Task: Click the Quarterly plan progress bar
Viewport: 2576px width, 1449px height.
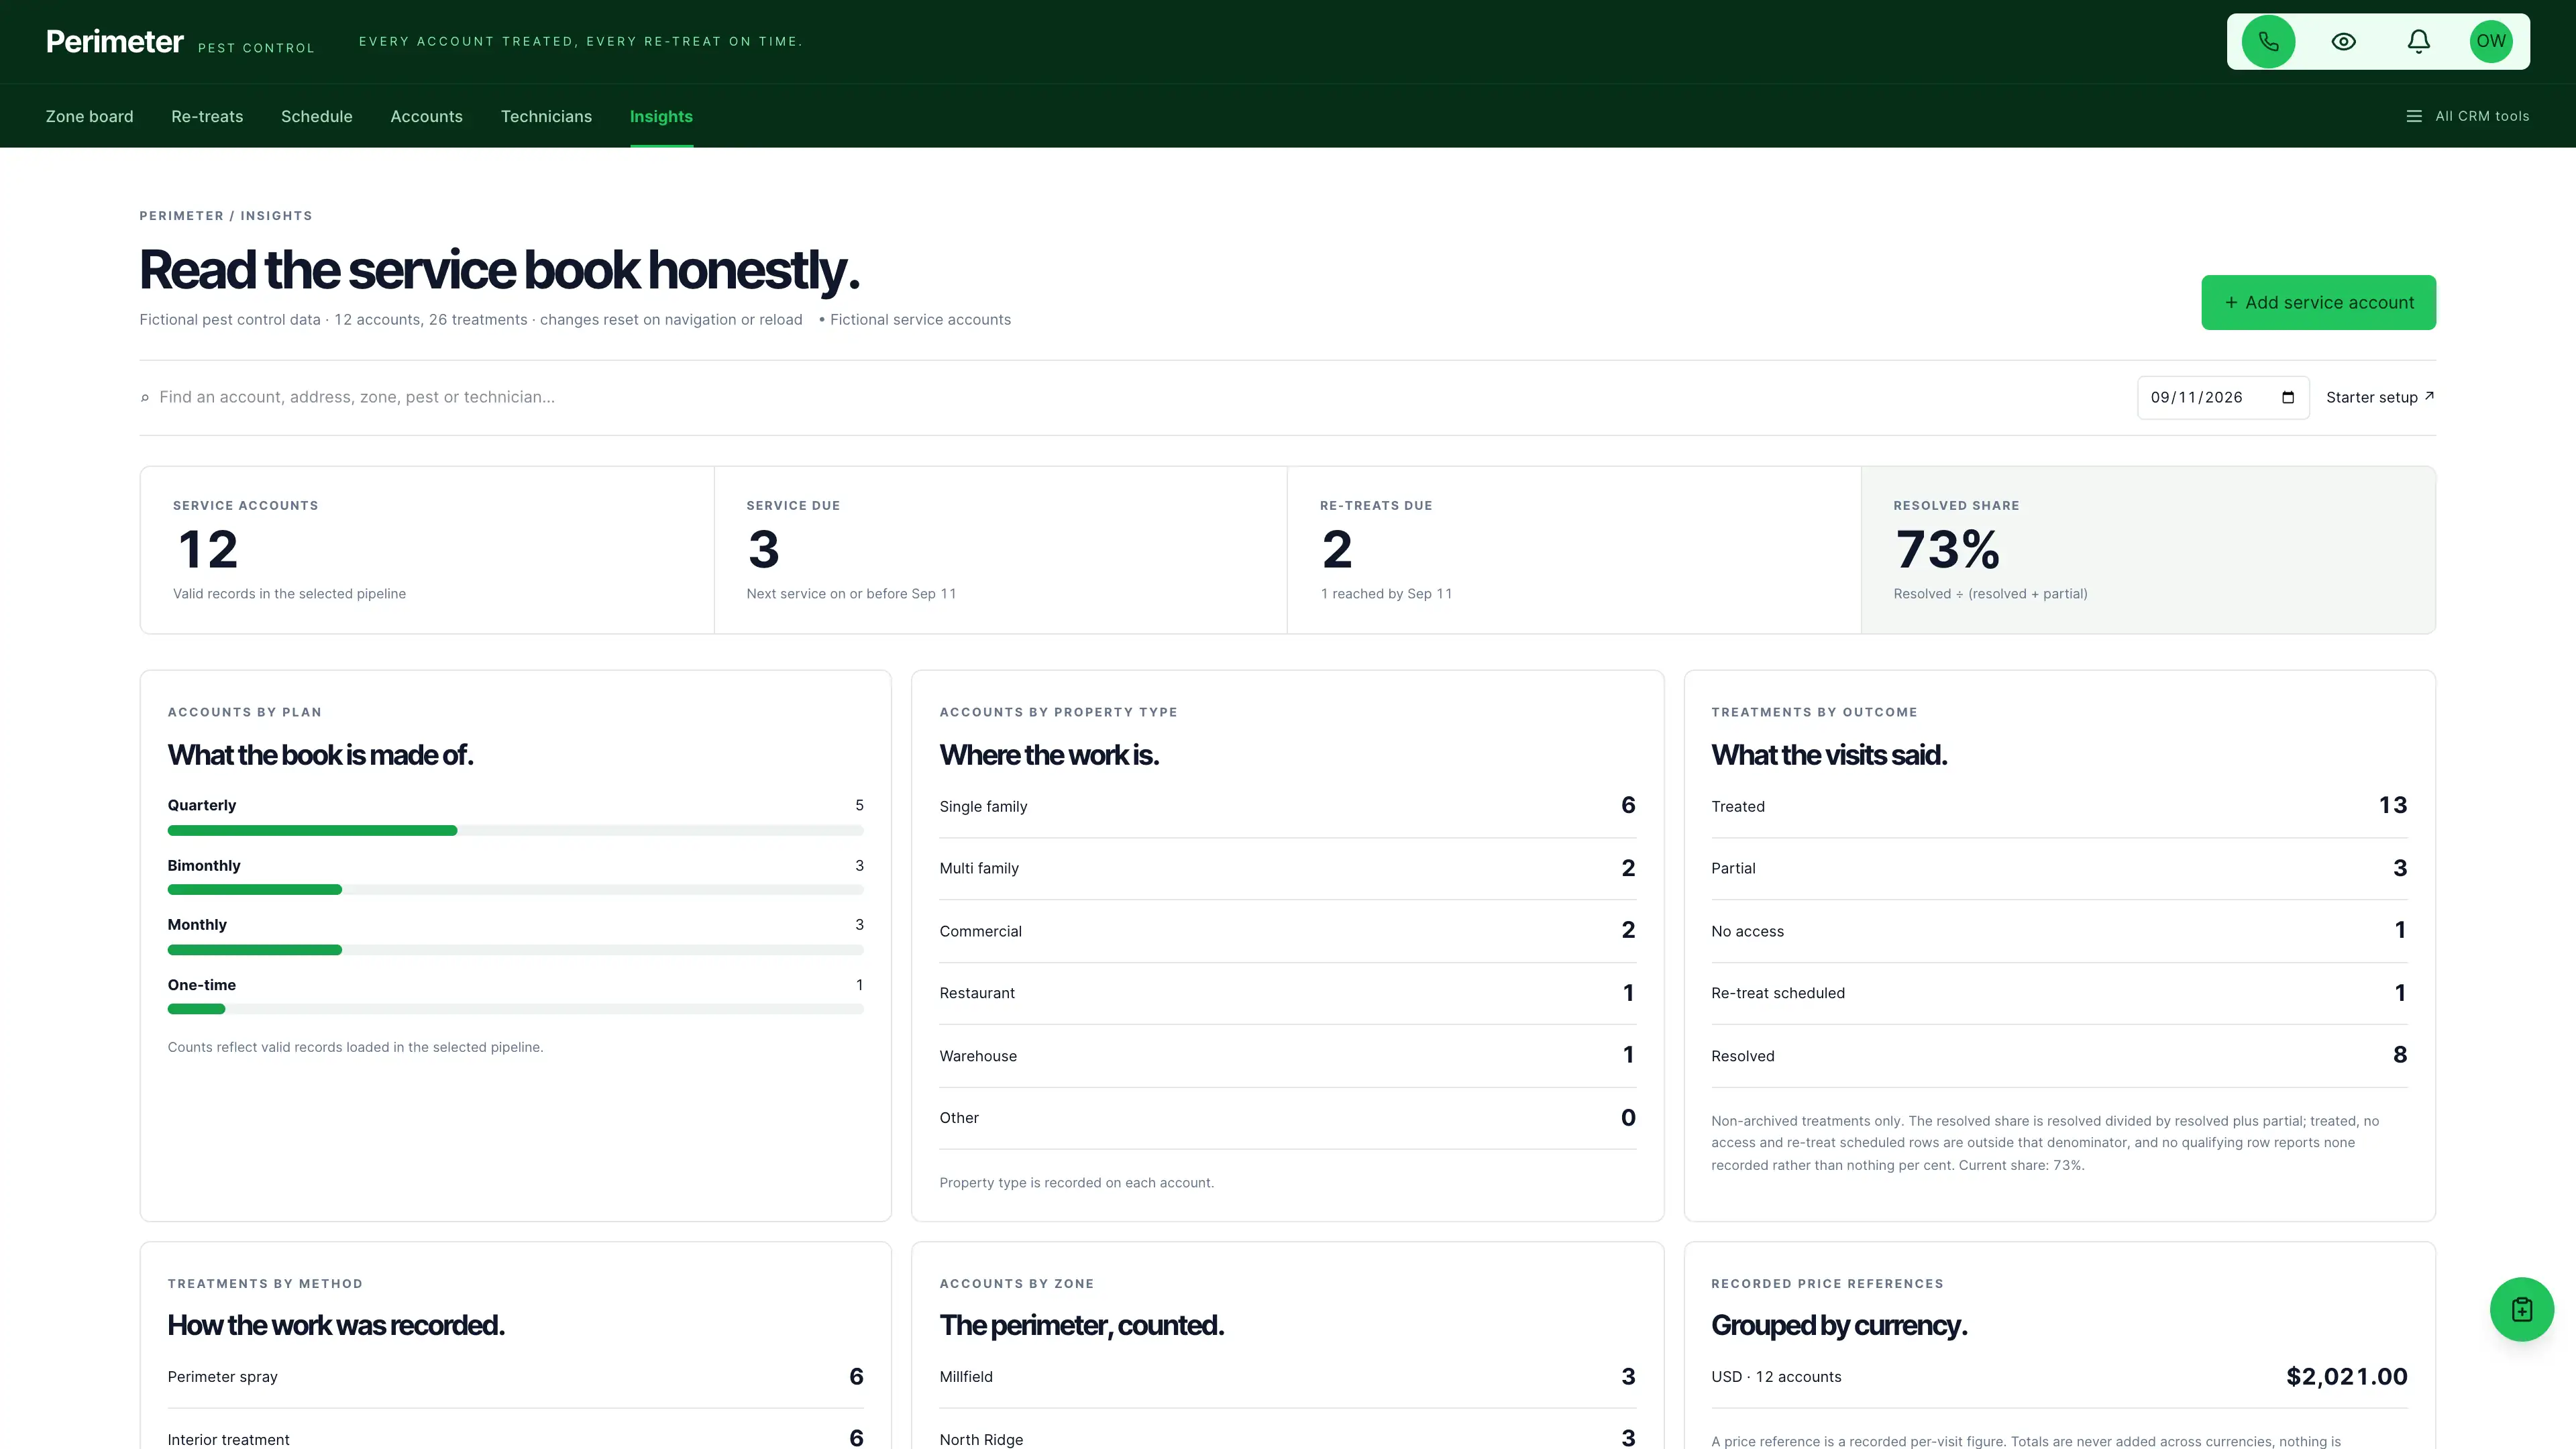Action: click(x=515, y=830)
